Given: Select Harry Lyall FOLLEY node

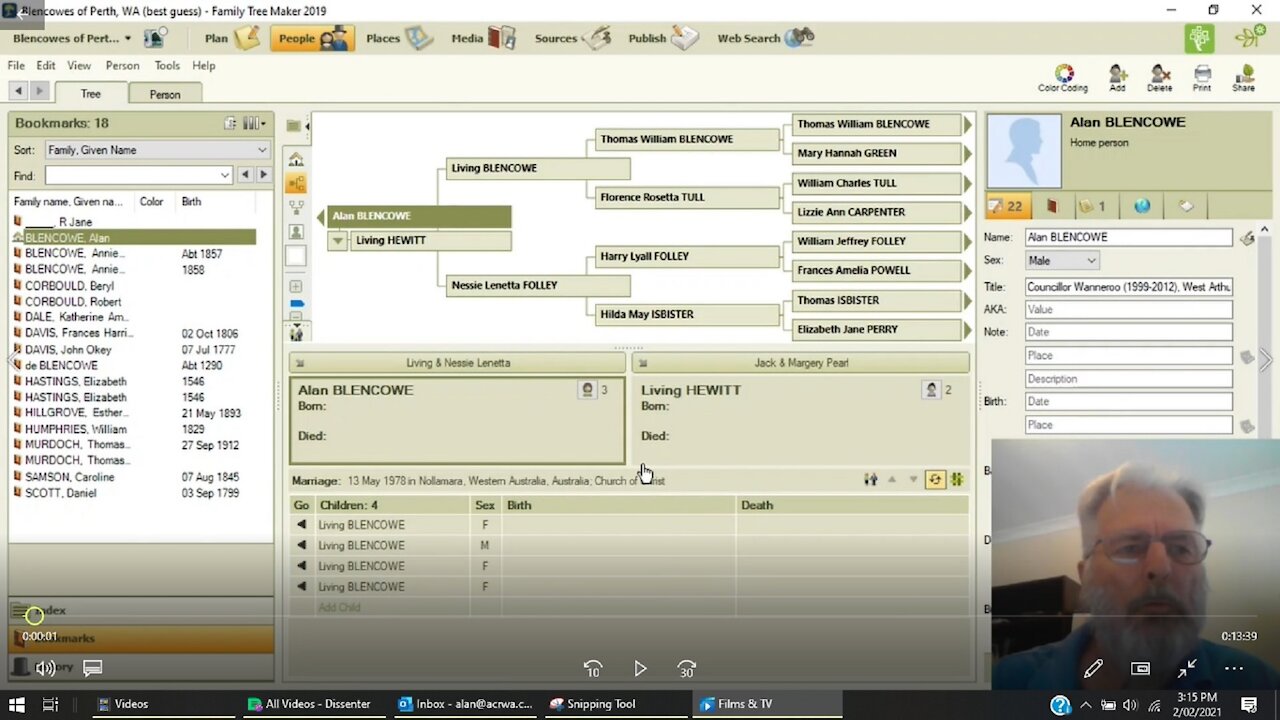Looking at the screenshot, I should pyautogui.click(x=687, y=256).
